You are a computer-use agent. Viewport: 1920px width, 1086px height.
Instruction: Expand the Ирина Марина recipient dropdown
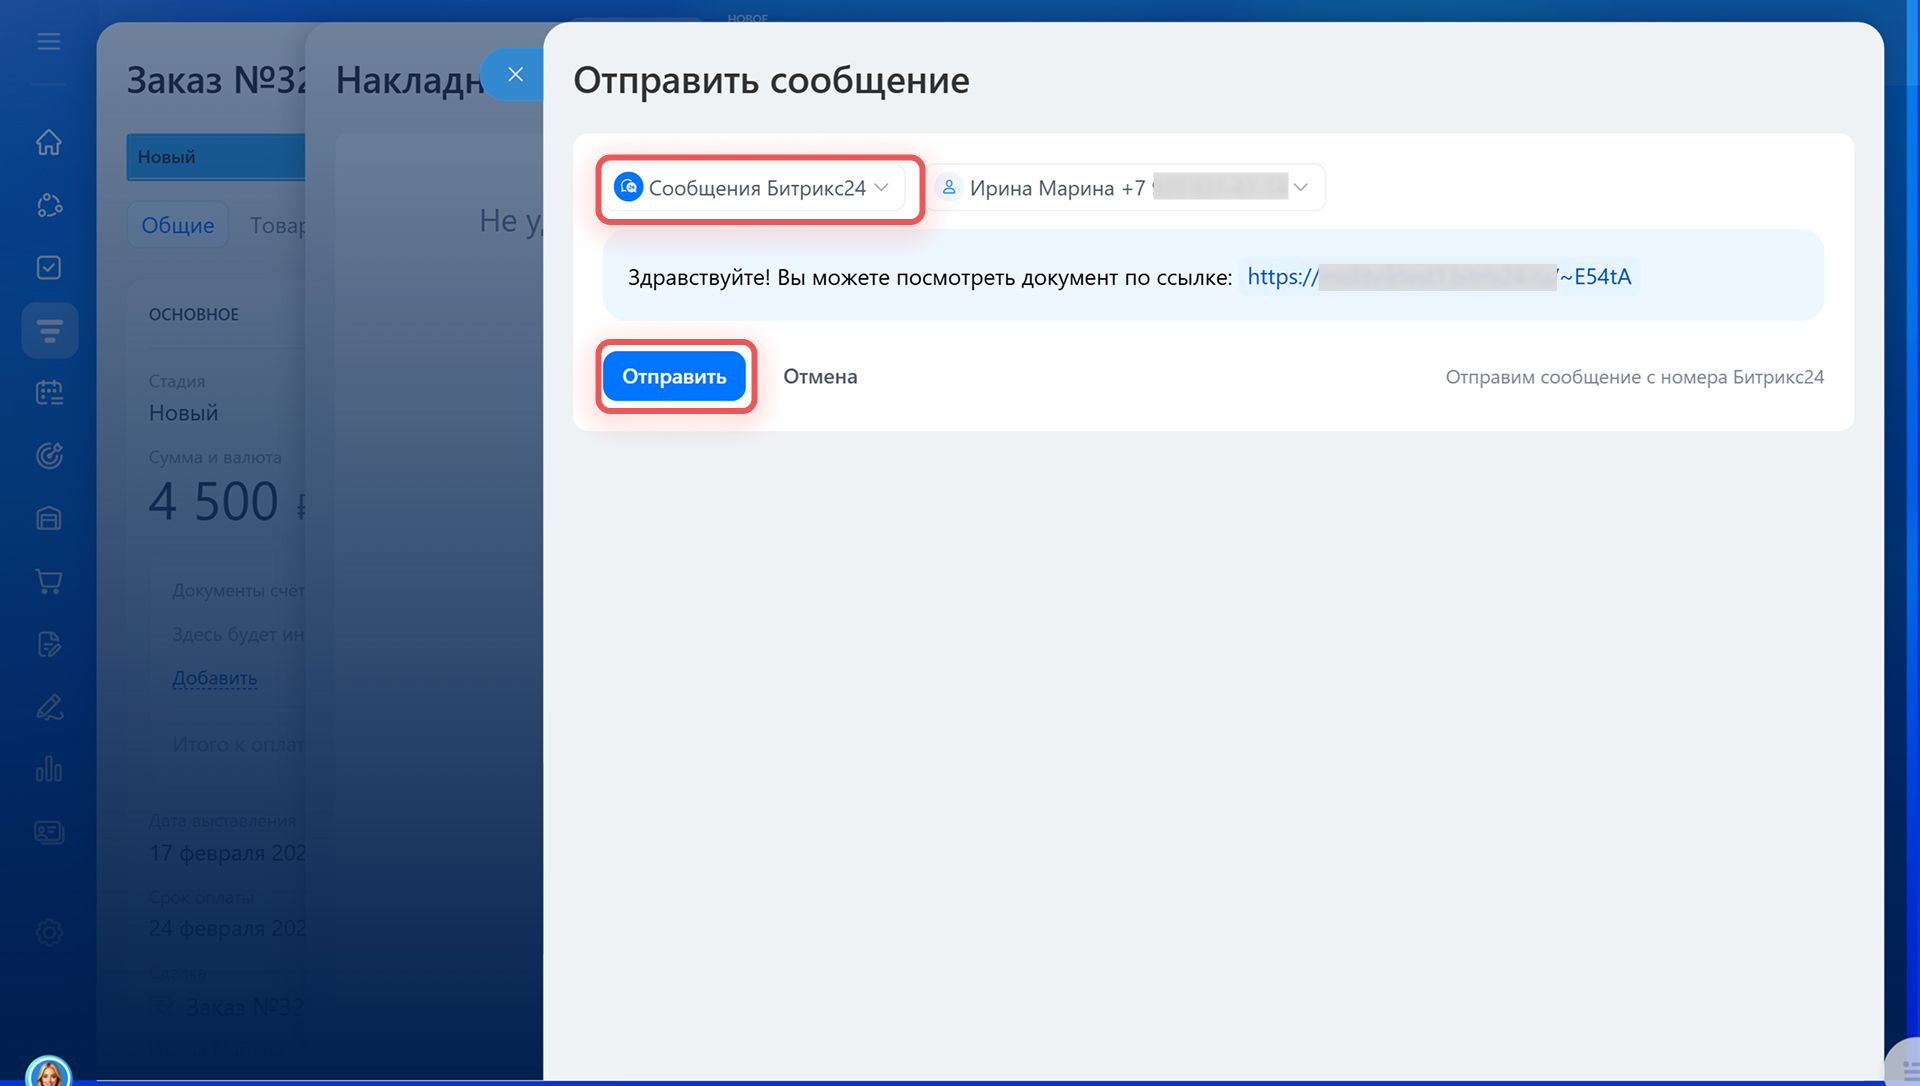point(1124,188)
